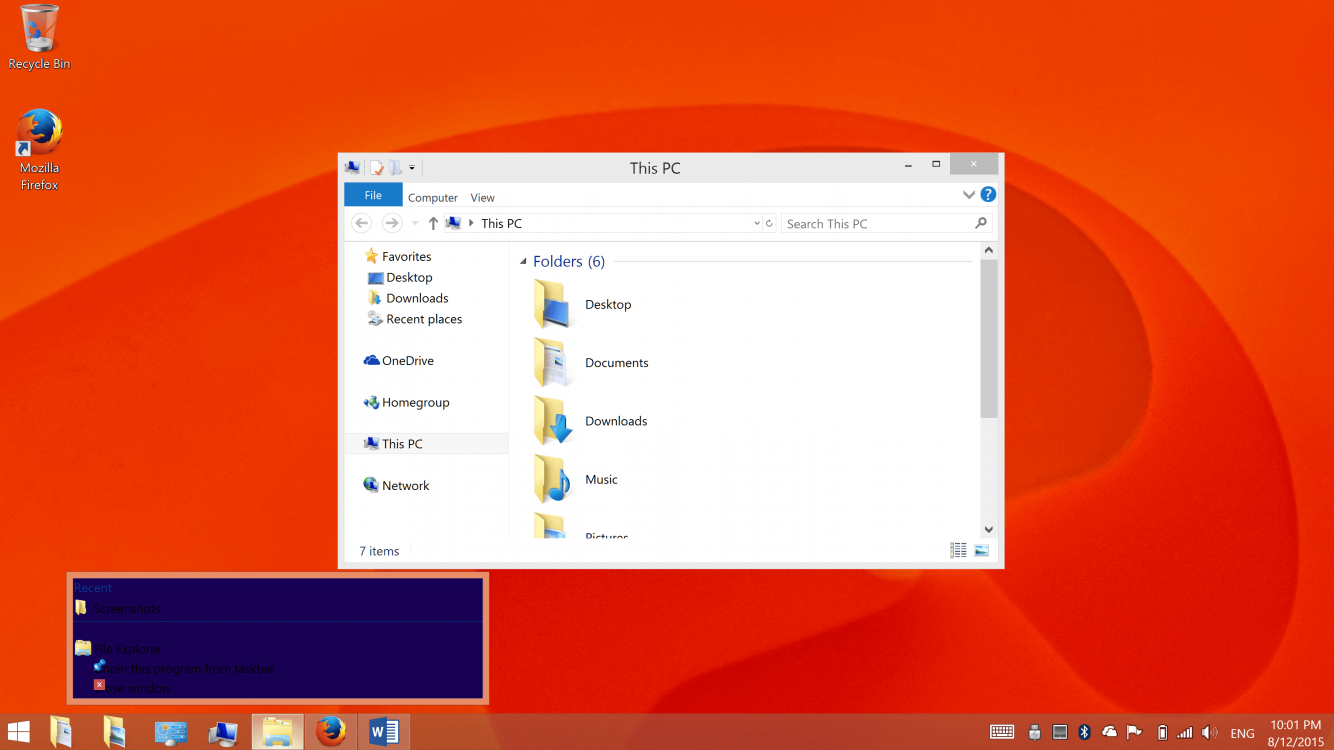The image size is (1334, 750).
Task: Open Word from the taskbar
Action: 383,732
